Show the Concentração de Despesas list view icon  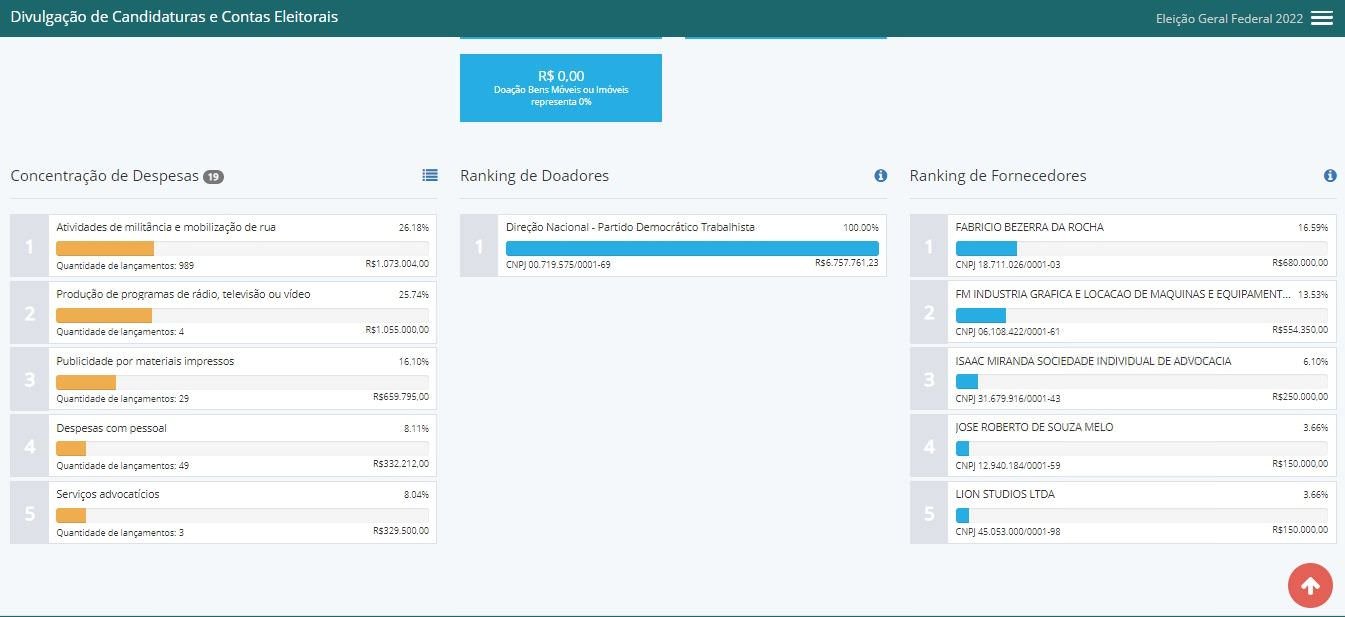point(430,175)
